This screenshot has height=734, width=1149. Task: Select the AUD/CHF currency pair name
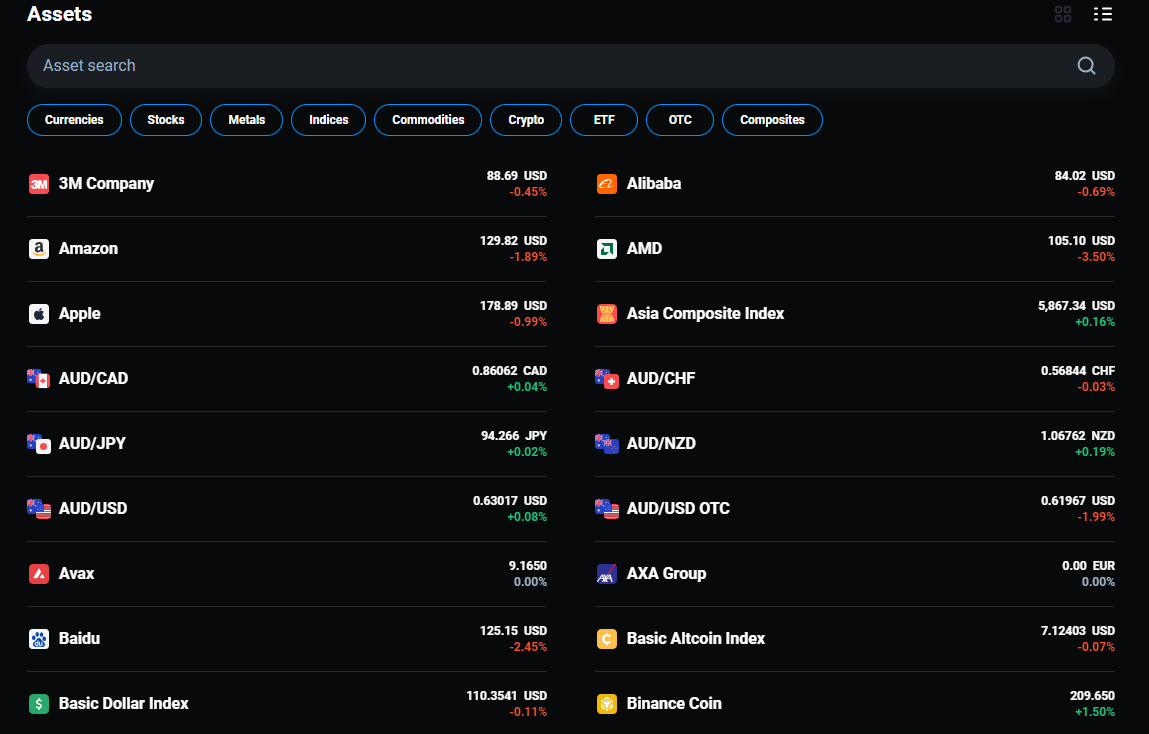pyautogui.click(x=661, y=379)
